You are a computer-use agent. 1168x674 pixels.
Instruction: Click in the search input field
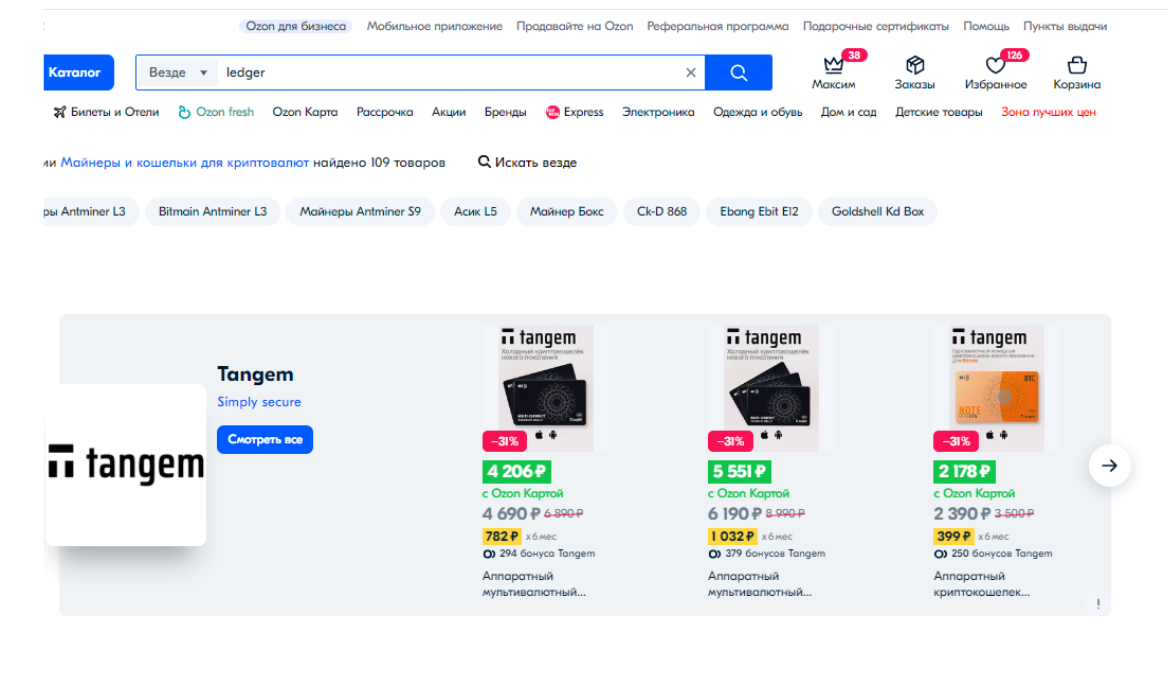(450, 73)
